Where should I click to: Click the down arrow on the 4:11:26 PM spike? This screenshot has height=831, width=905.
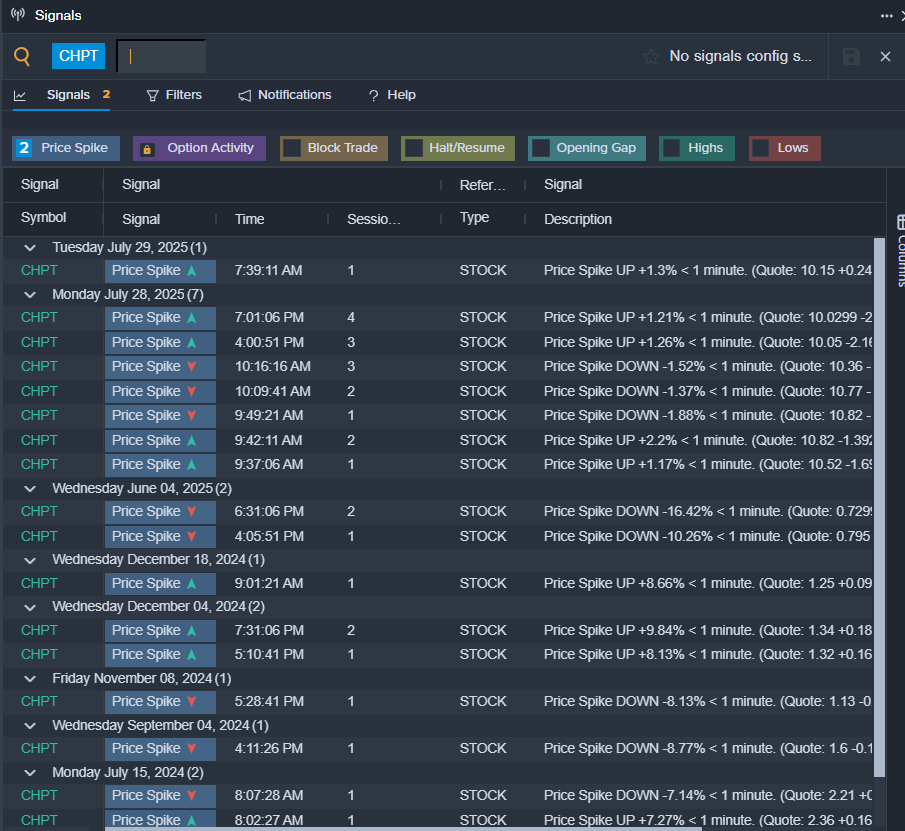192,748
